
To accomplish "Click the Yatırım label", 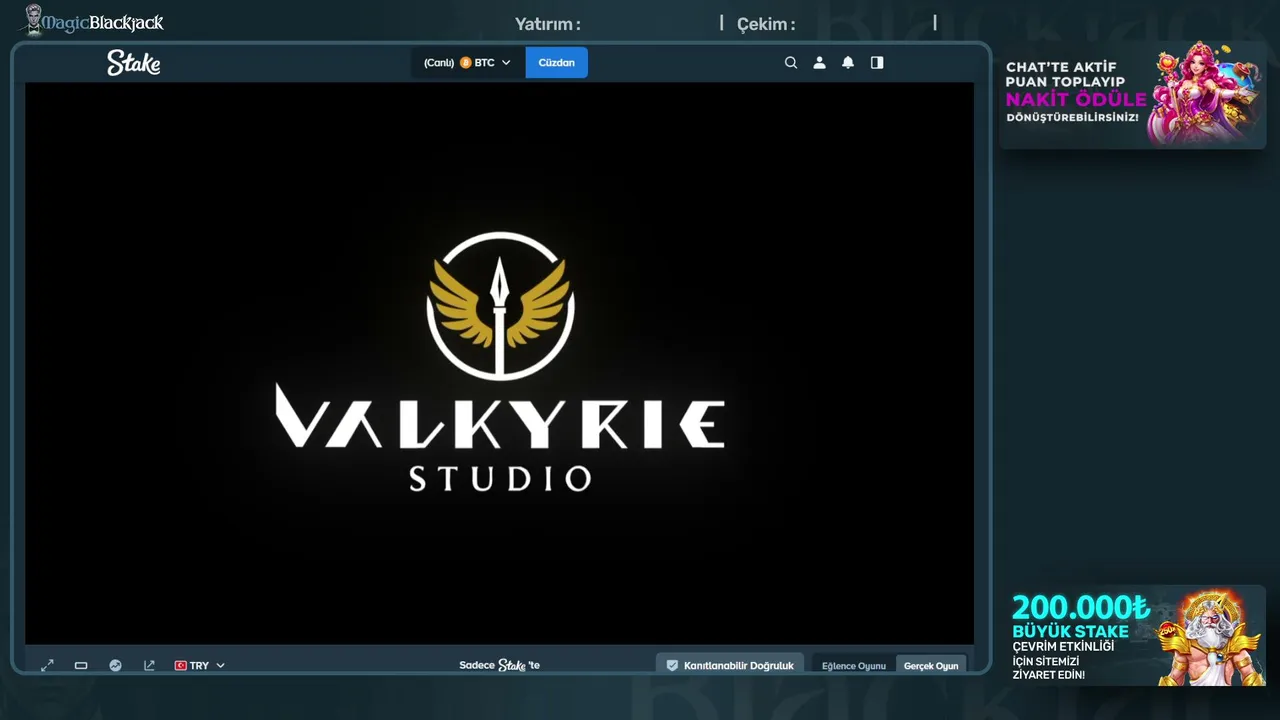I will coord(547,24).
